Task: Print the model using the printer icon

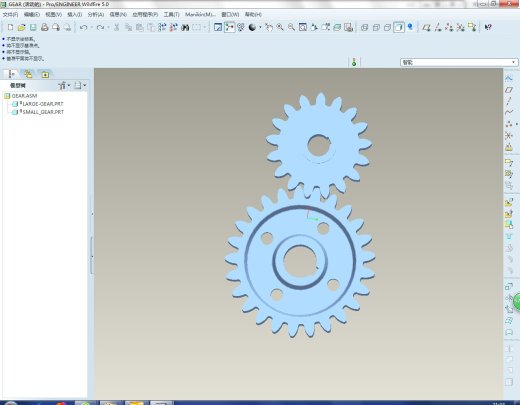Action: coord(44,27)
